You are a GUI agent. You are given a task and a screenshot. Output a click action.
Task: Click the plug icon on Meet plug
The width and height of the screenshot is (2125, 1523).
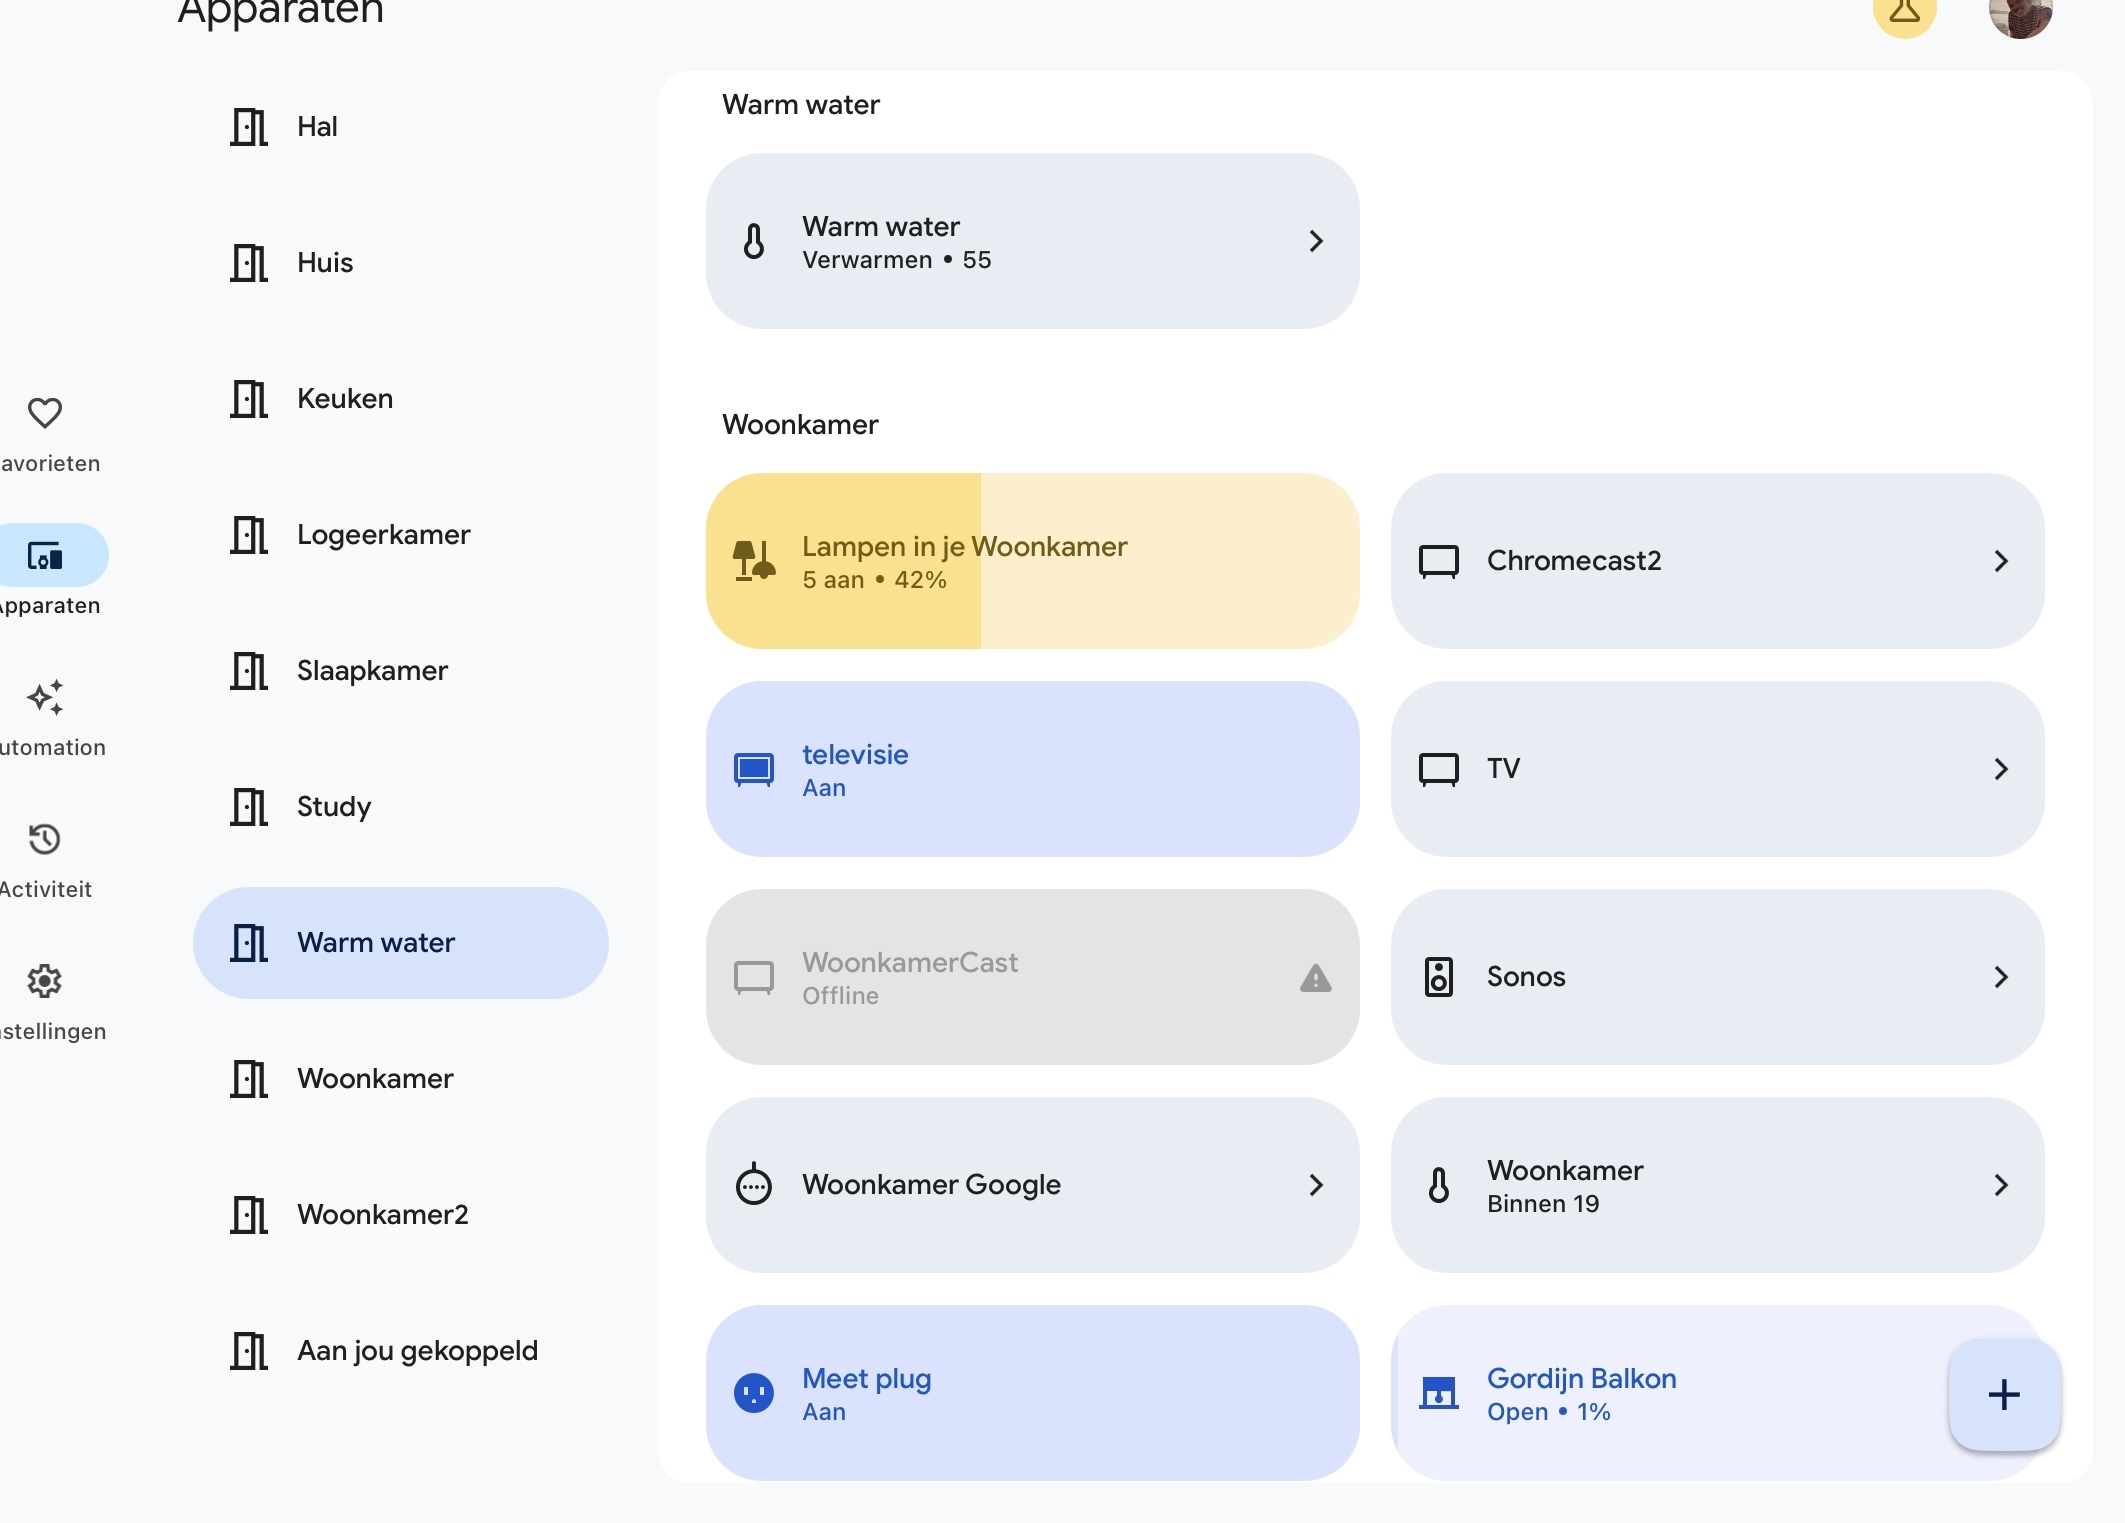click(x=754, y=1393)
